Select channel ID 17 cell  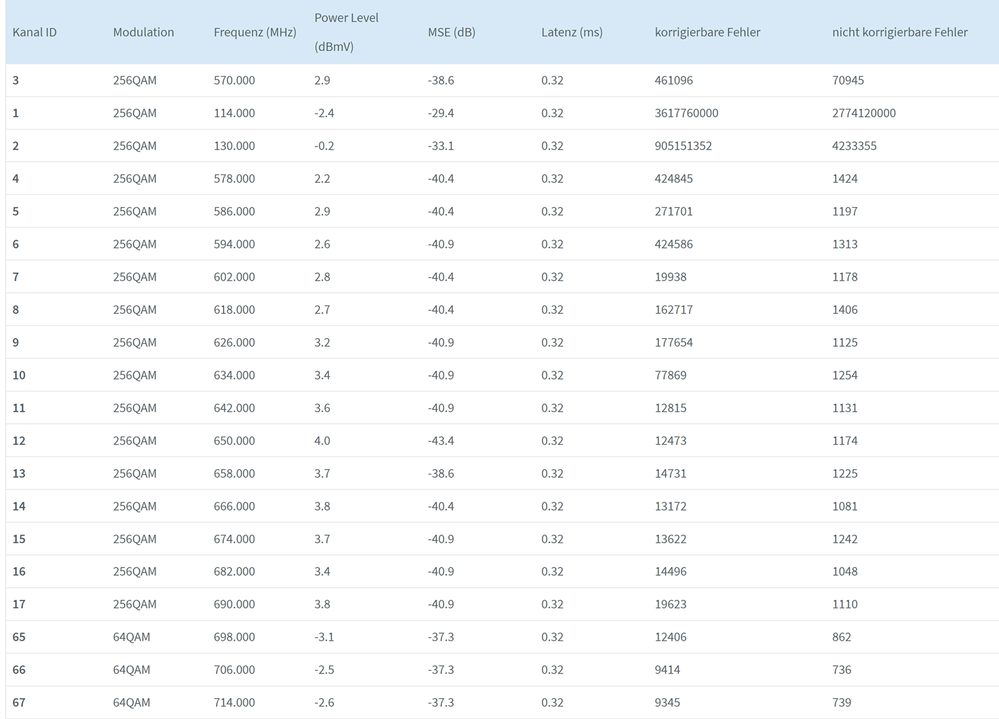click(x=19, y=604)
